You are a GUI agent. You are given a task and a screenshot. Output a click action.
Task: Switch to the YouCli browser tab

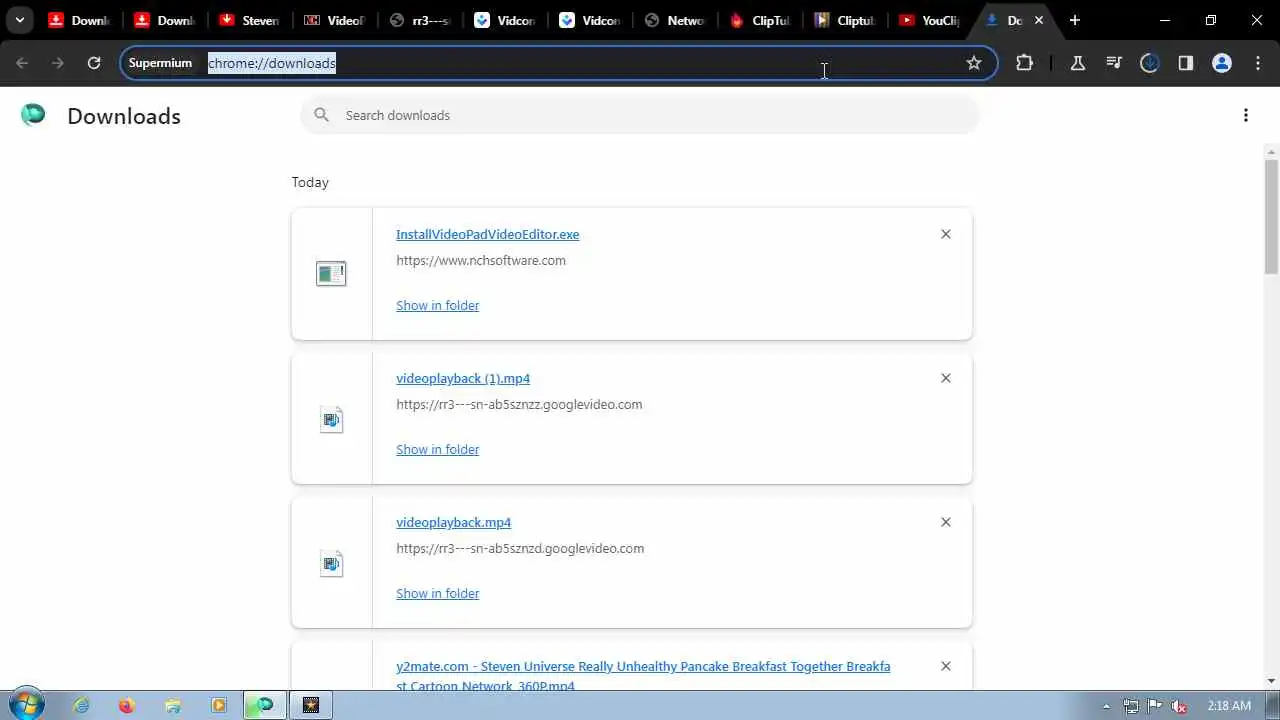click(x=930, y=20)
